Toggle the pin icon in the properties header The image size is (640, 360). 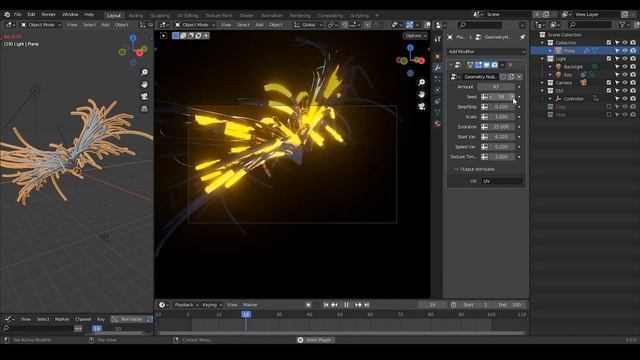coord(522,37)
